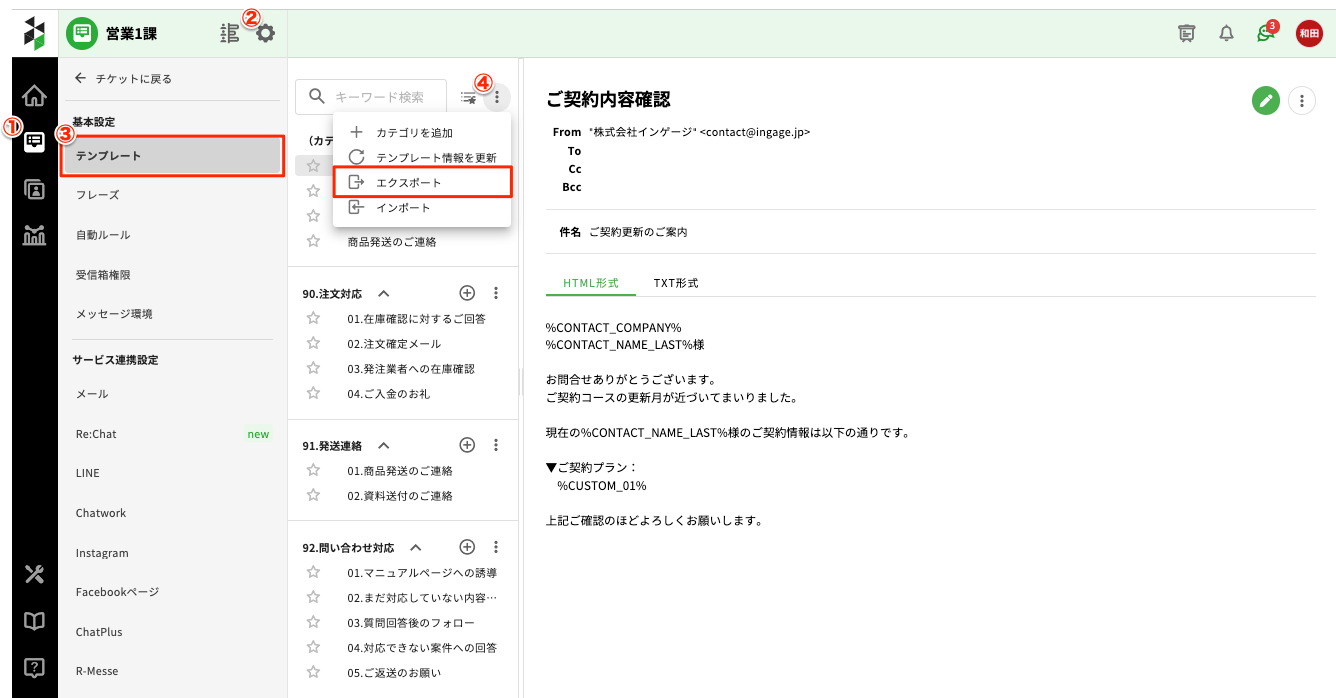This screenshot has width=1336, height=698.
Task: Open the home icon in sidebar
Action: click(34, 96)
